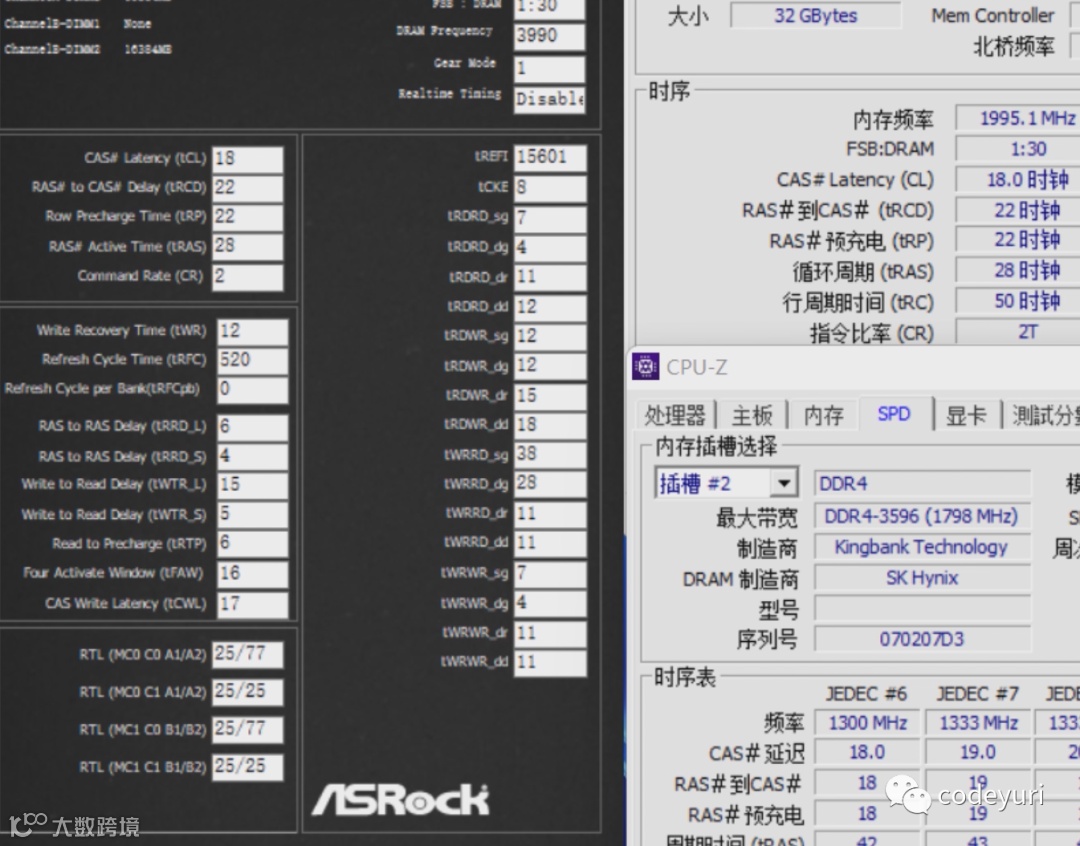Screen dimensions: 1080x846
Task: Click the 32 GBytes memory size value
Action: click(x=816, y=15)
